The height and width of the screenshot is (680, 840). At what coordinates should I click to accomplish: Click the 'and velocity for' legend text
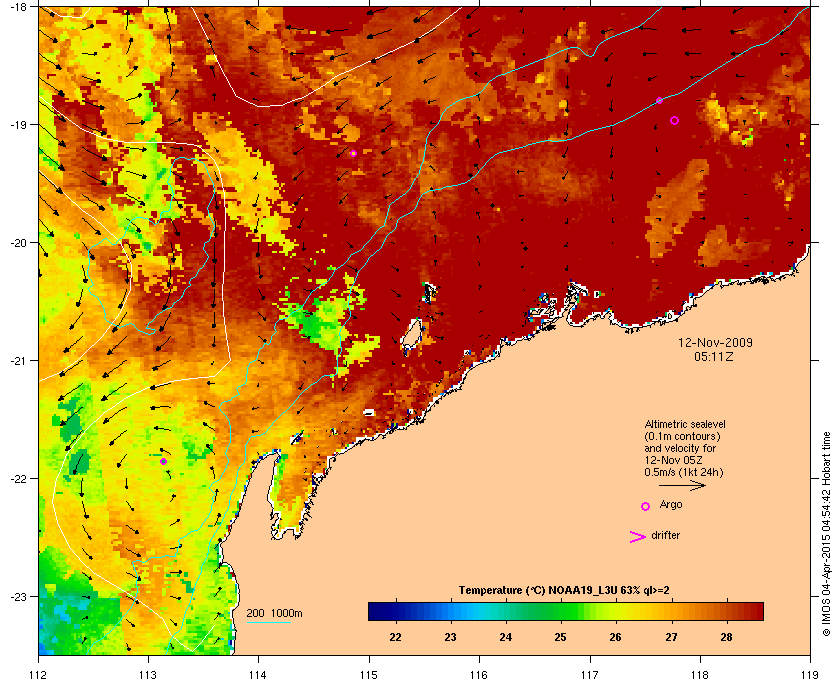coord(680,448)
